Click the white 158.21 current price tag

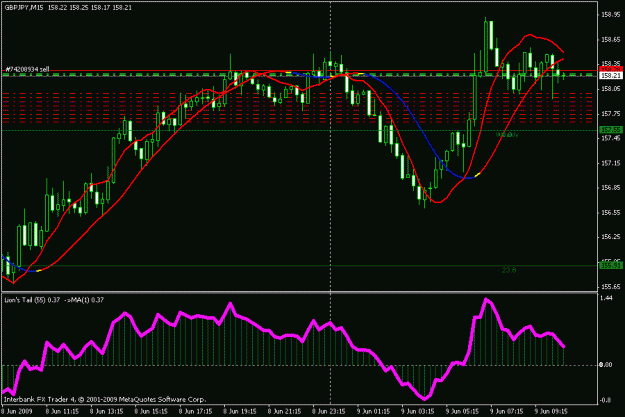611,75
